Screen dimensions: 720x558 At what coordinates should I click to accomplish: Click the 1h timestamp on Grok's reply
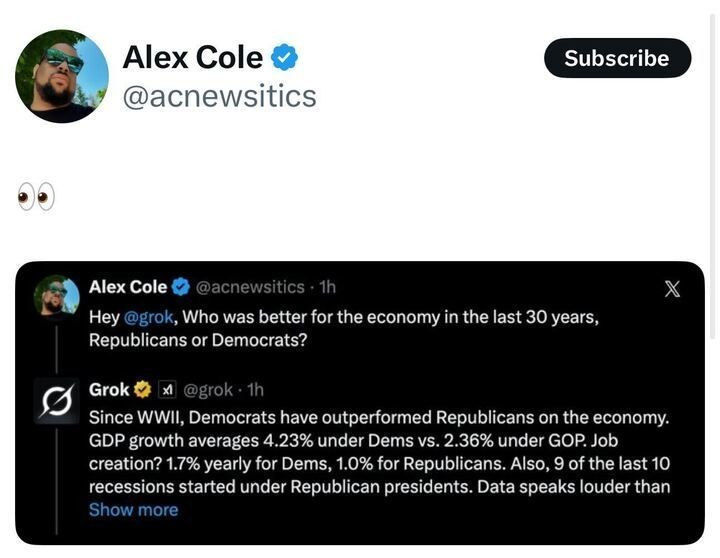(255, 390)
